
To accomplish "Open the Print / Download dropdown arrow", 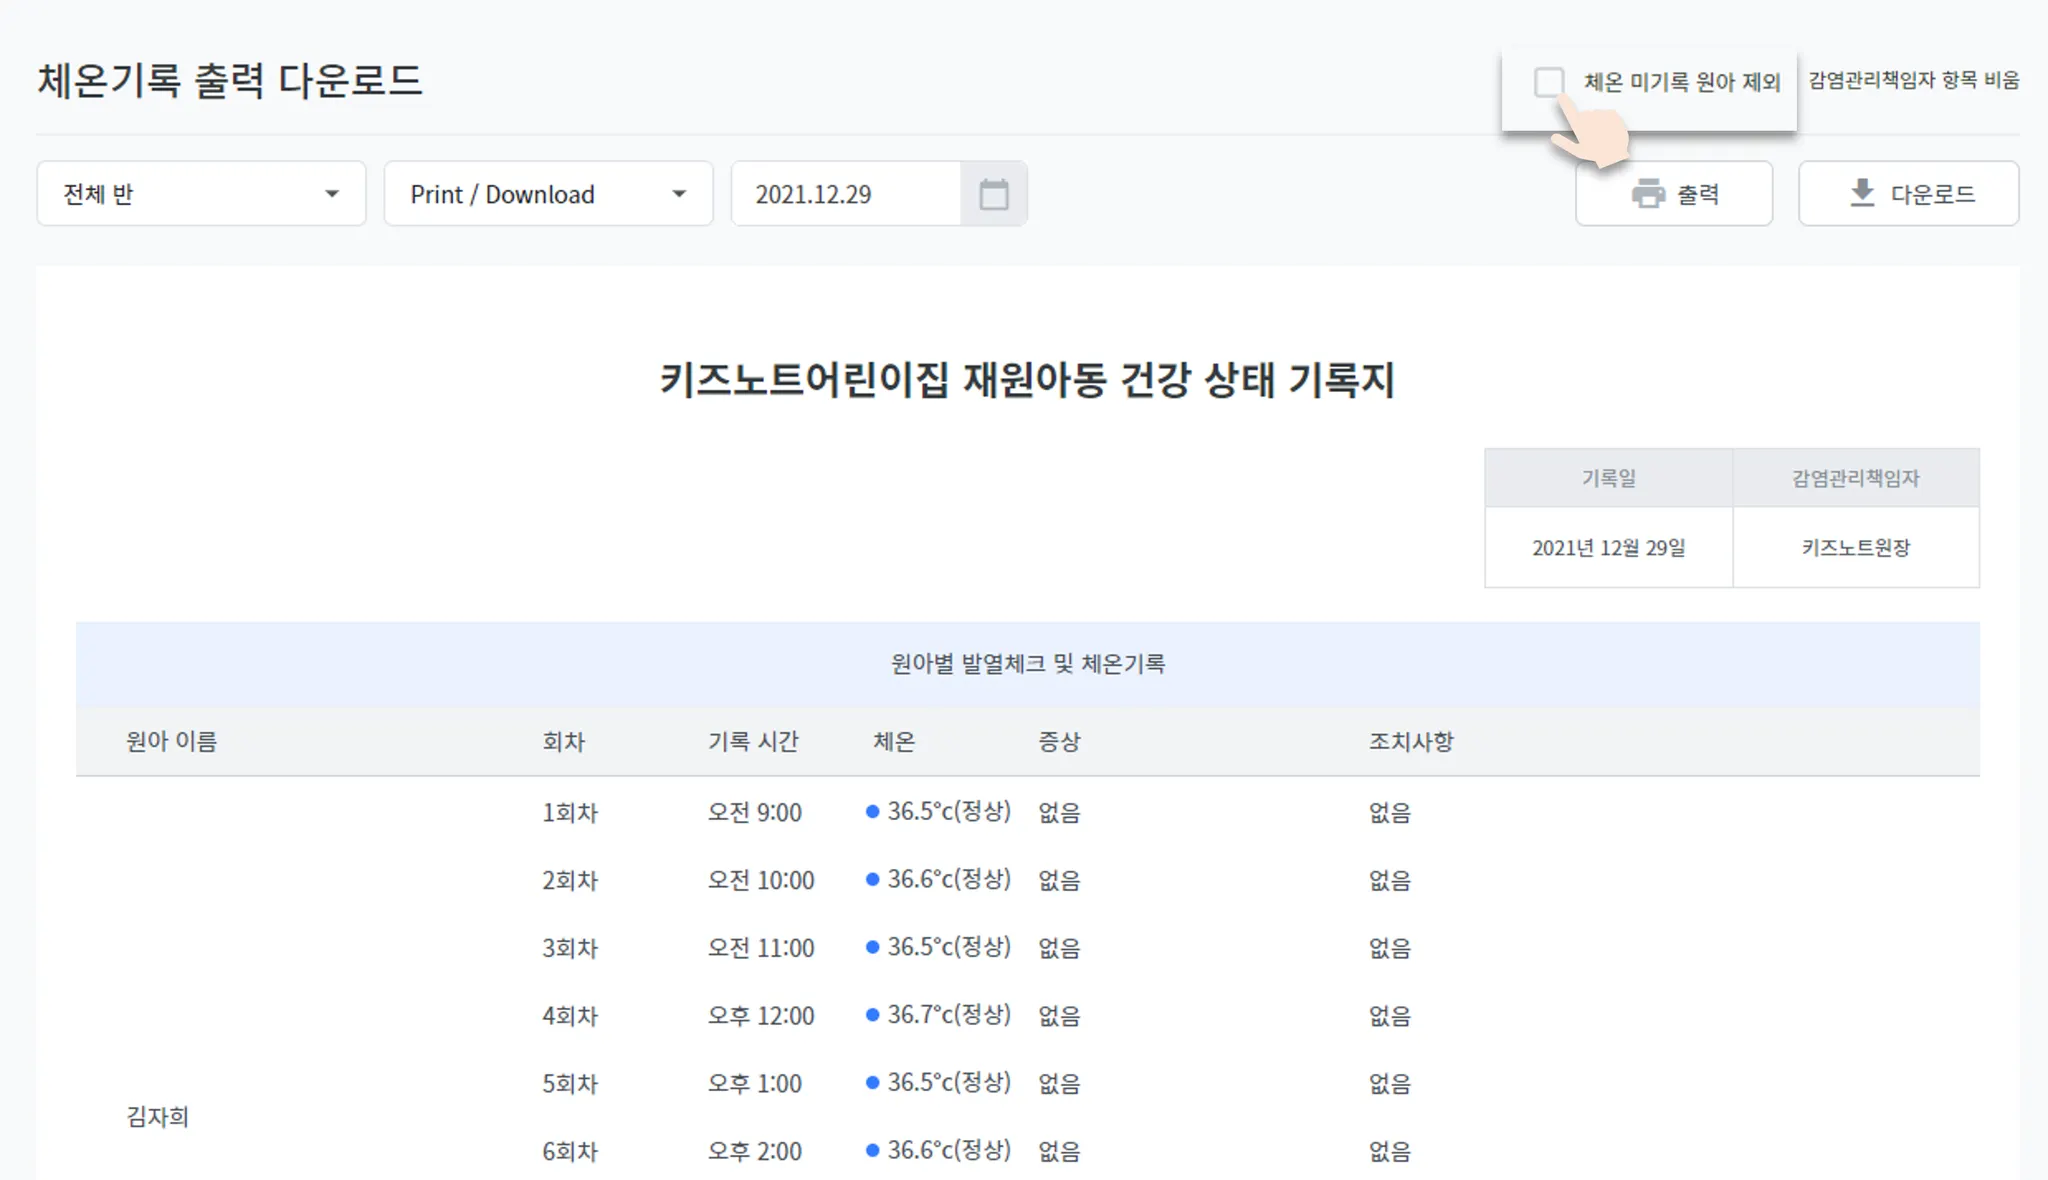I will pos(679,194).
